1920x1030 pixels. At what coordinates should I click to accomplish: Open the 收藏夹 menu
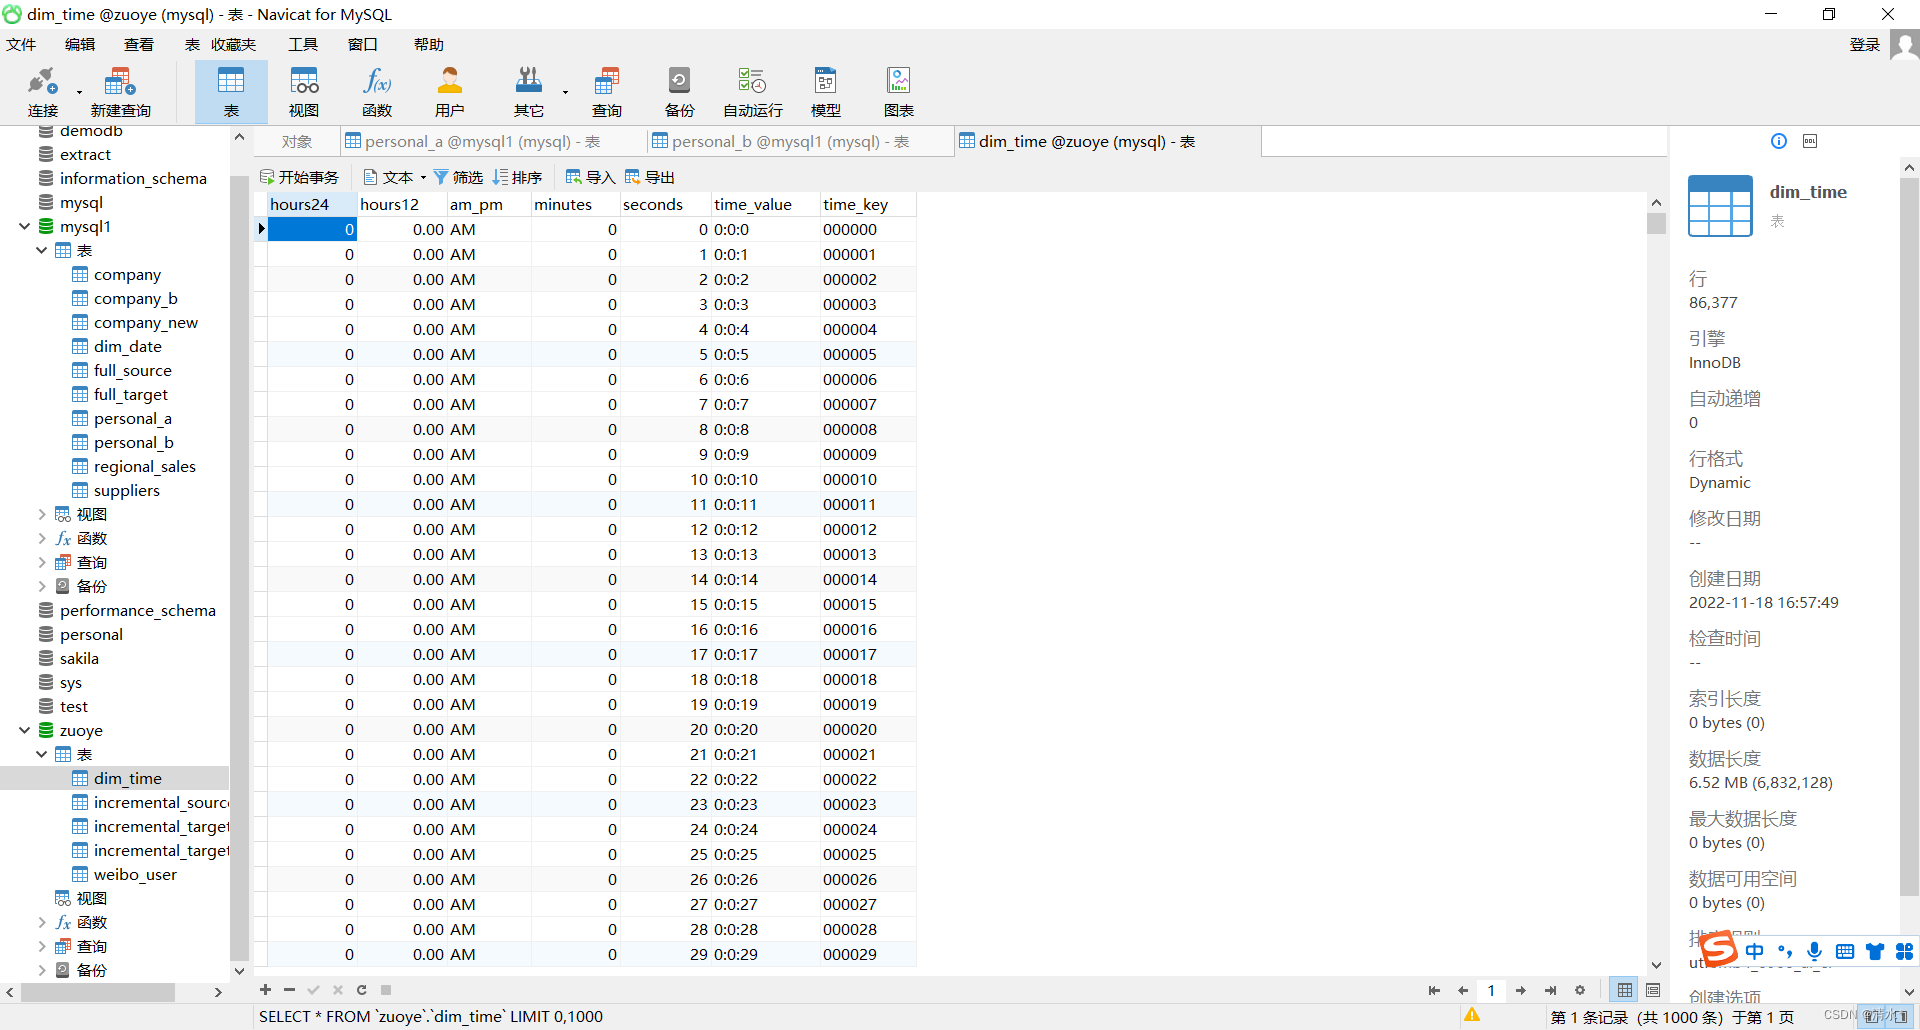tap(233, 44)
